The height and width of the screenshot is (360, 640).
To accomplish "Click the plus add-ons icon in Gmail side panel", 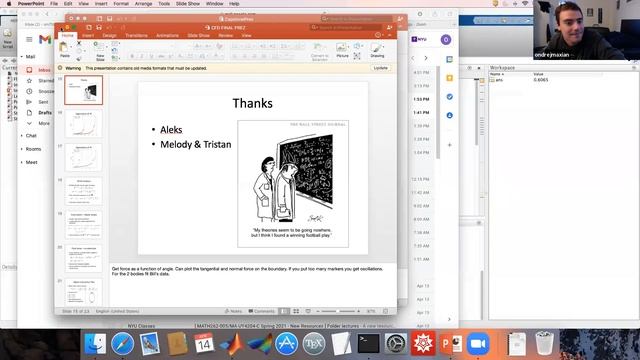I will 449,145.
